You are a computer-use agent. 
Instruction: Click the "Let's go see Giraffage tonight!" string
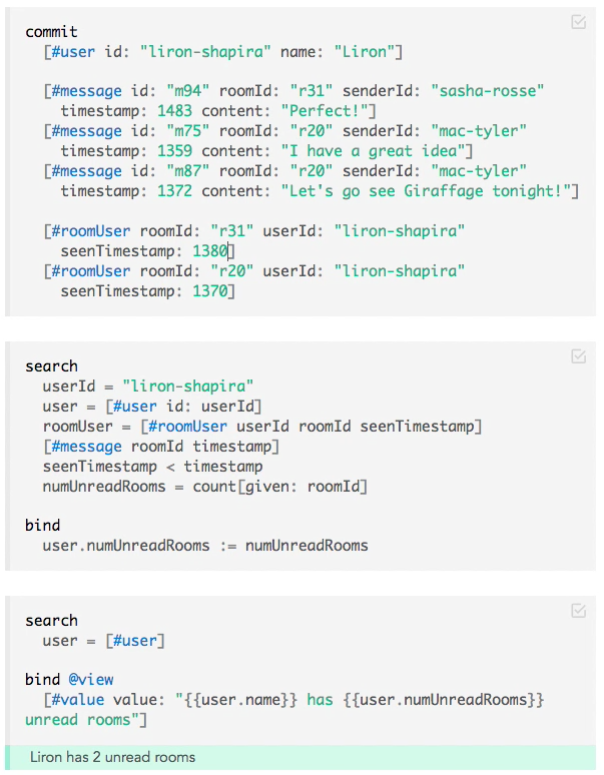coord(426,191)
